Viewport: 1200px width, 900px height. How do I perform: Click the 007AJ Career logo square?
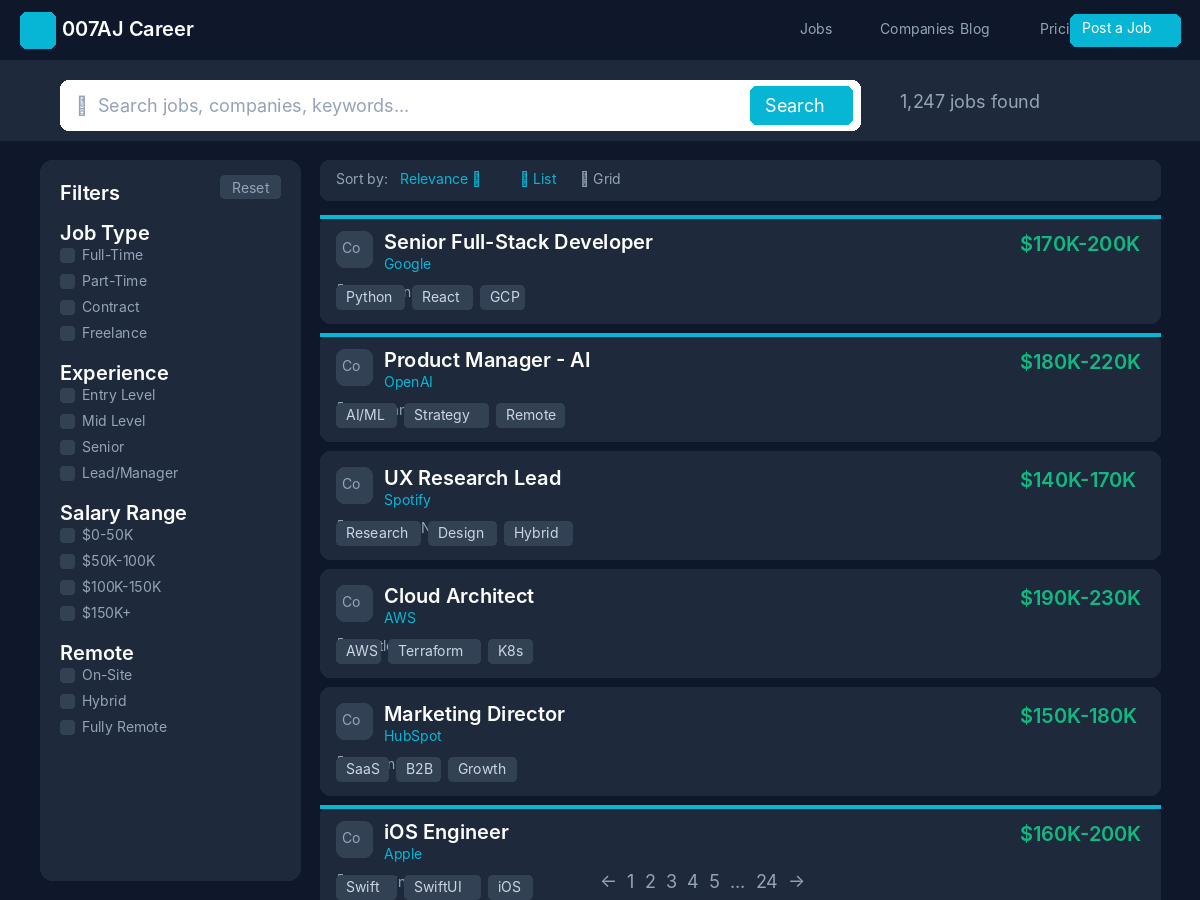coord(38,30)
